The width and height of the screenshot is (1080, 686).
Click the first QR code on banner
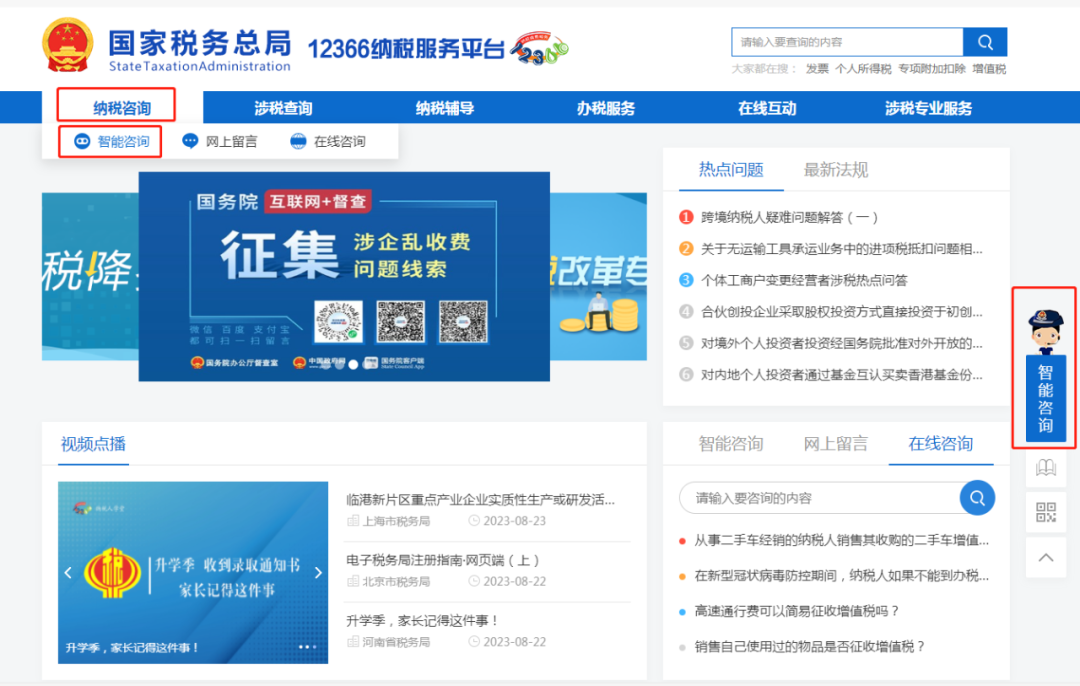click(338, 321)
